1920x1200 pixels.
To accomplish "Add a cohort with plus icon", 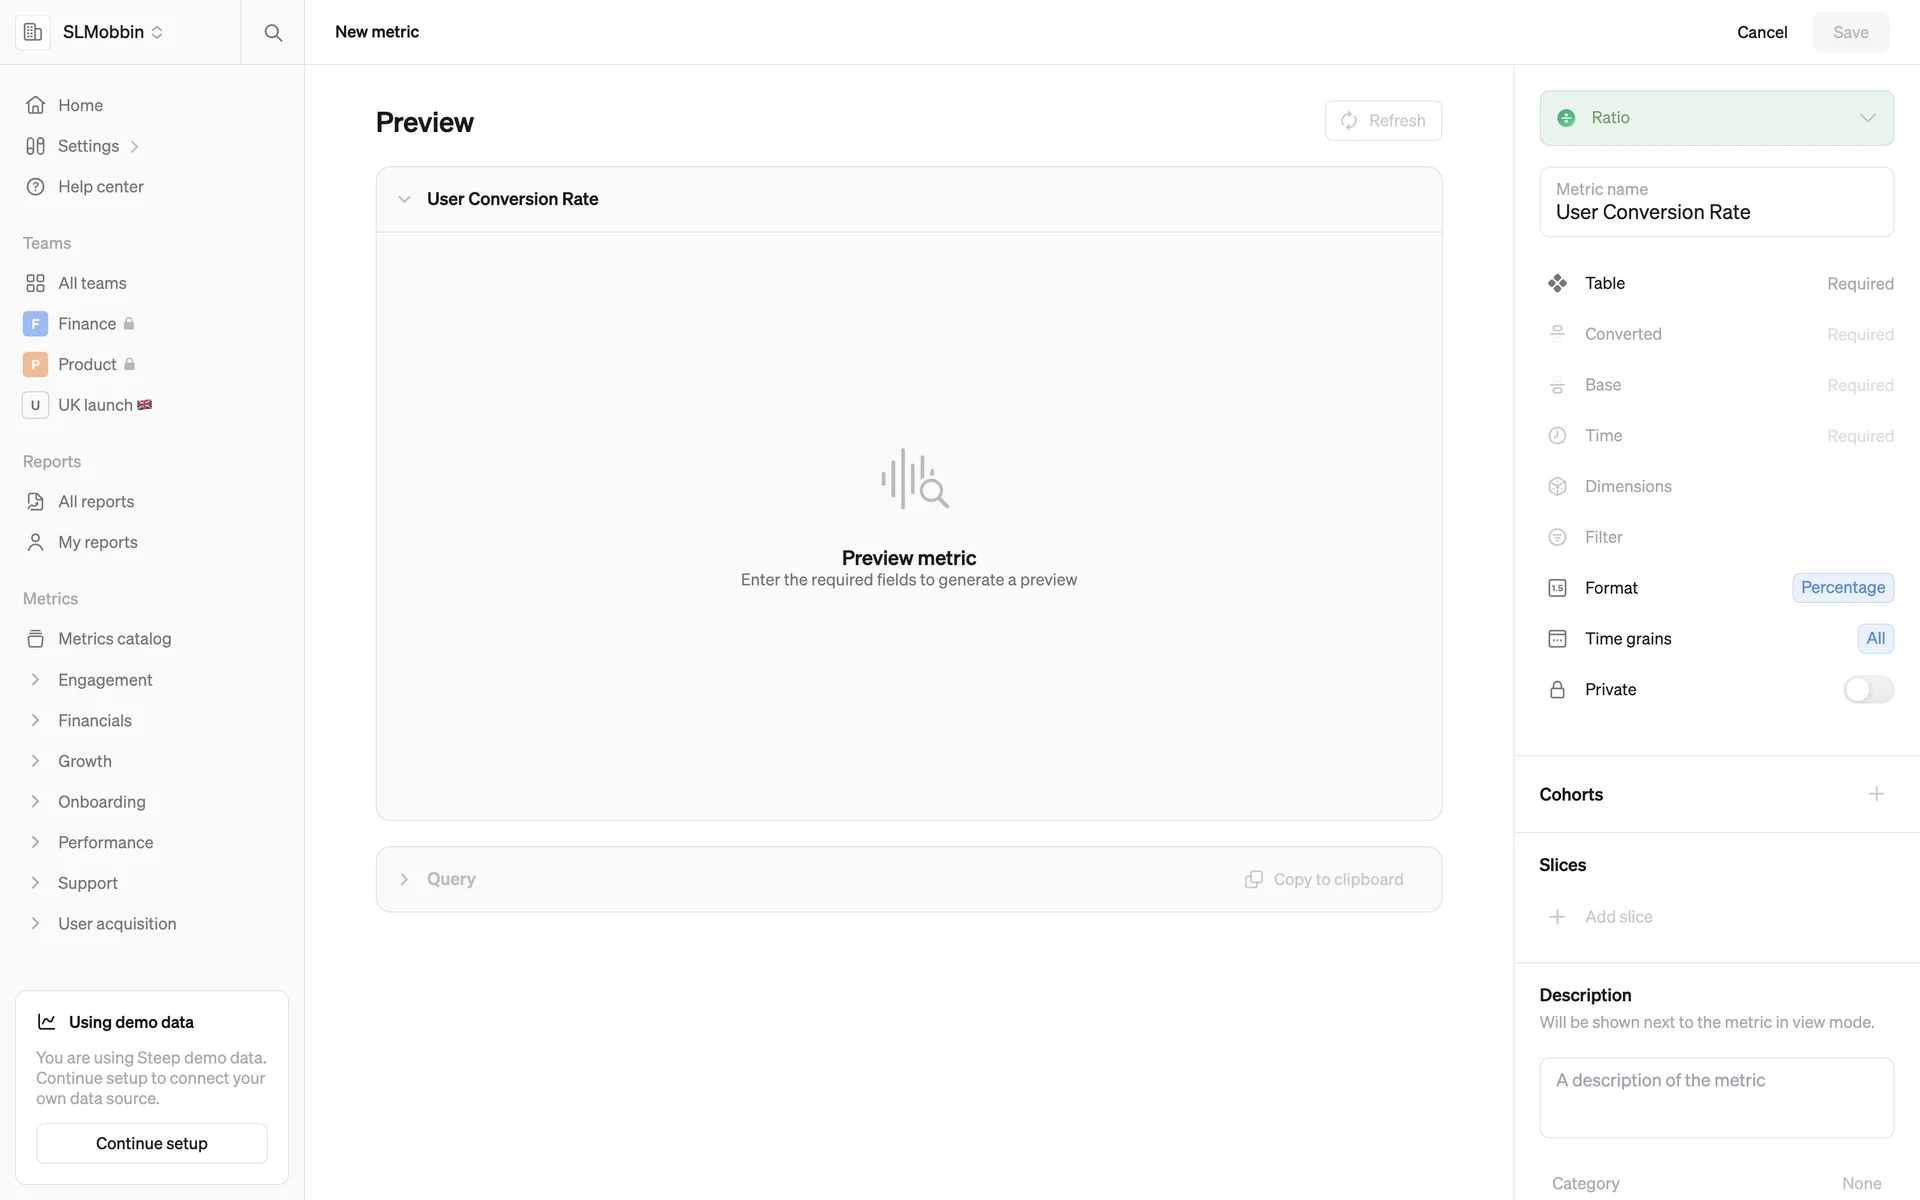I will click(1876, 794).
